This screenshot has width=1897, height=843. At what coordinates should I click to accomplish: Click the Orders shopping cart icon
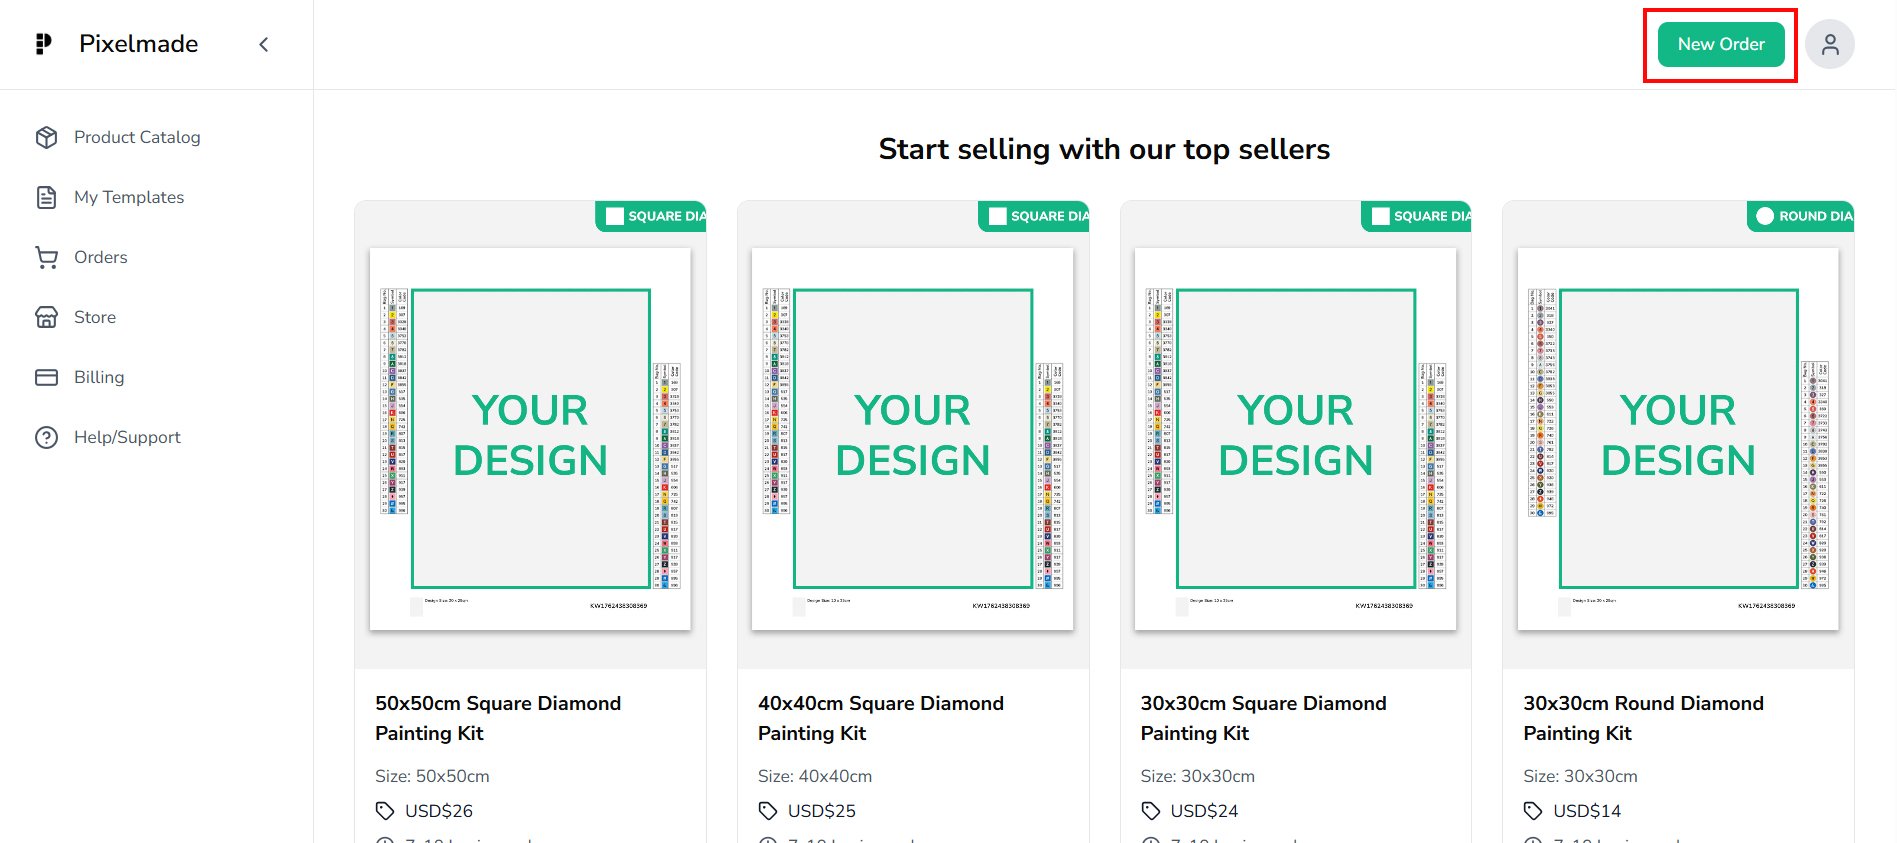click(46, 257)
